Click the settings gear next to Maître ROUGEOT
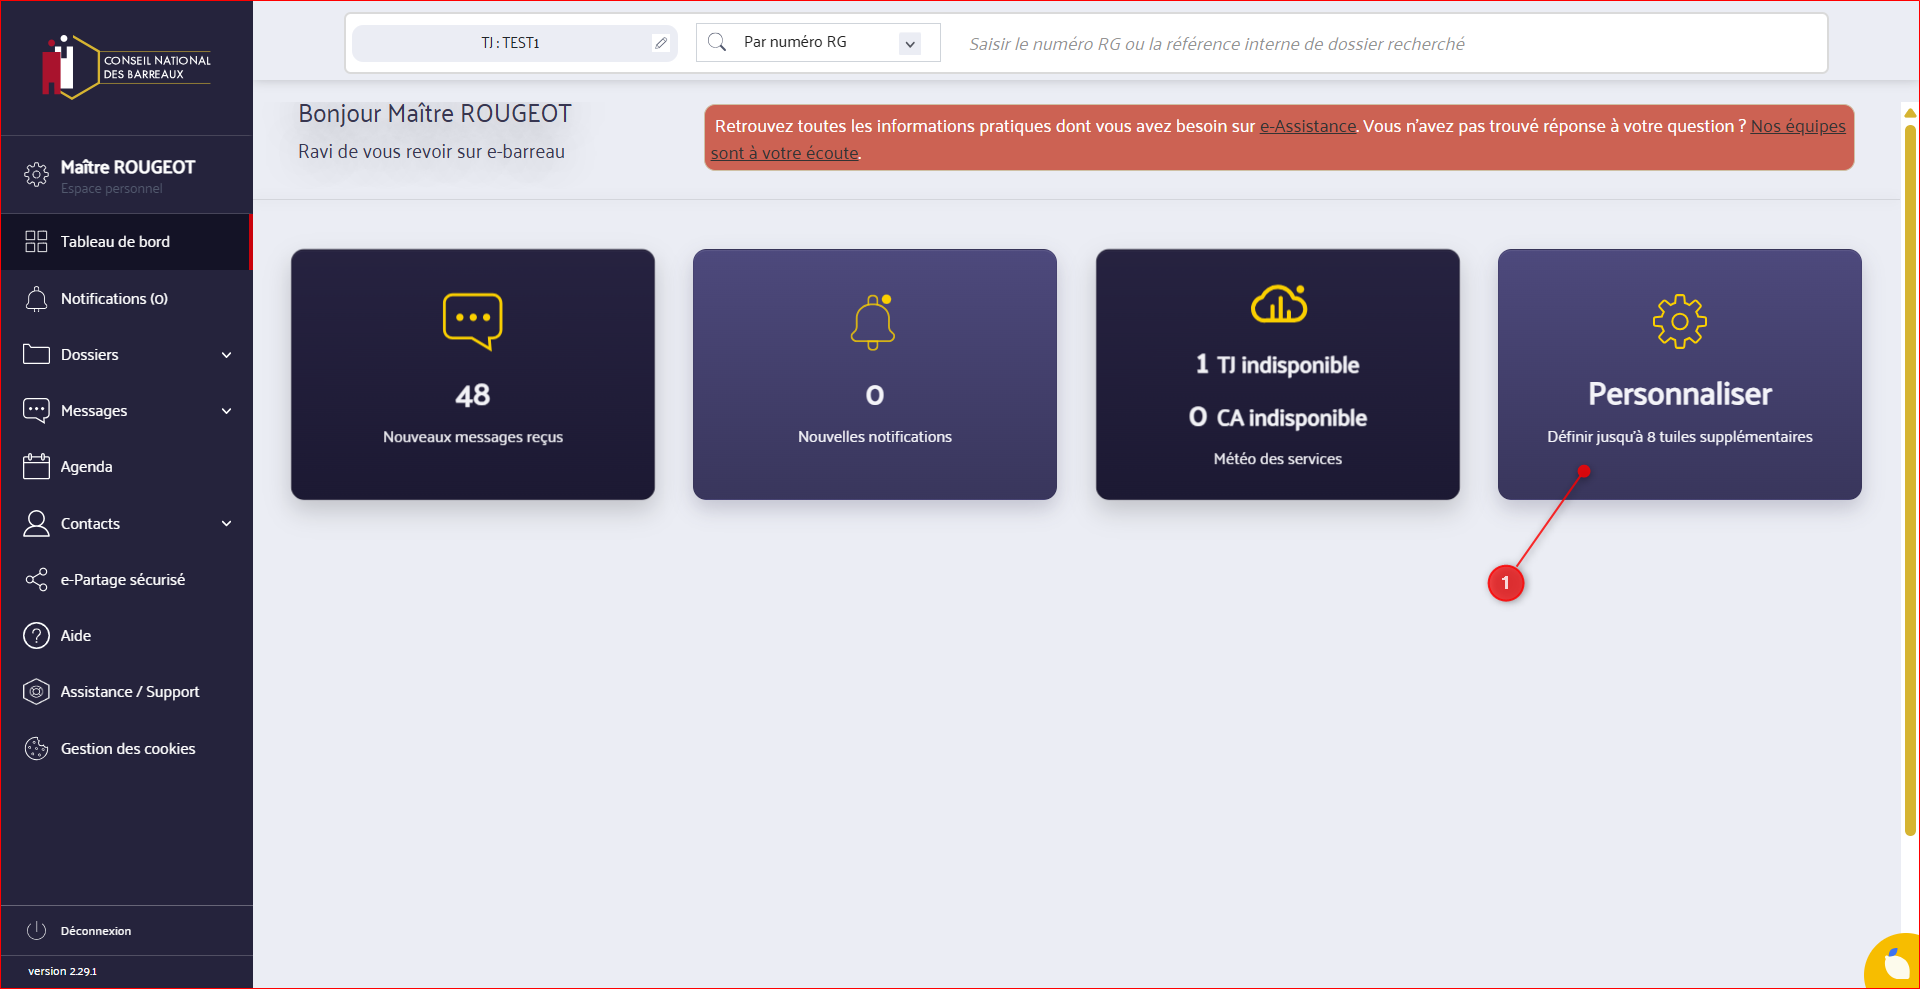This screenshot has height=989, width=1920. click(36, 175)
